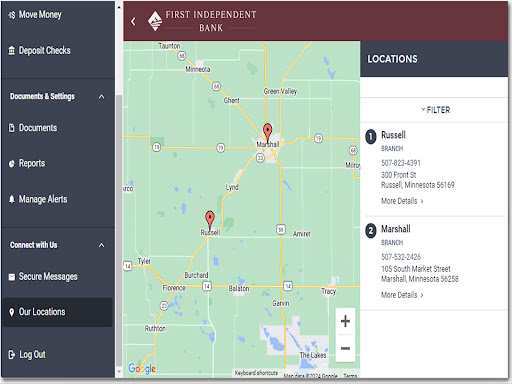Image resolution: width=512 pixels, height=384 pixels.
Task: Click the Google logo on the map
Action: pos(142,369)
